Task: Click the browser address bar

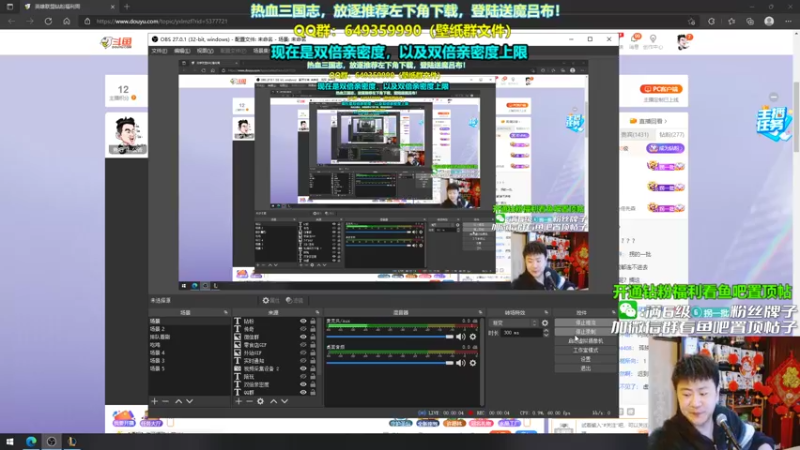Action: (x=390, y=21)
